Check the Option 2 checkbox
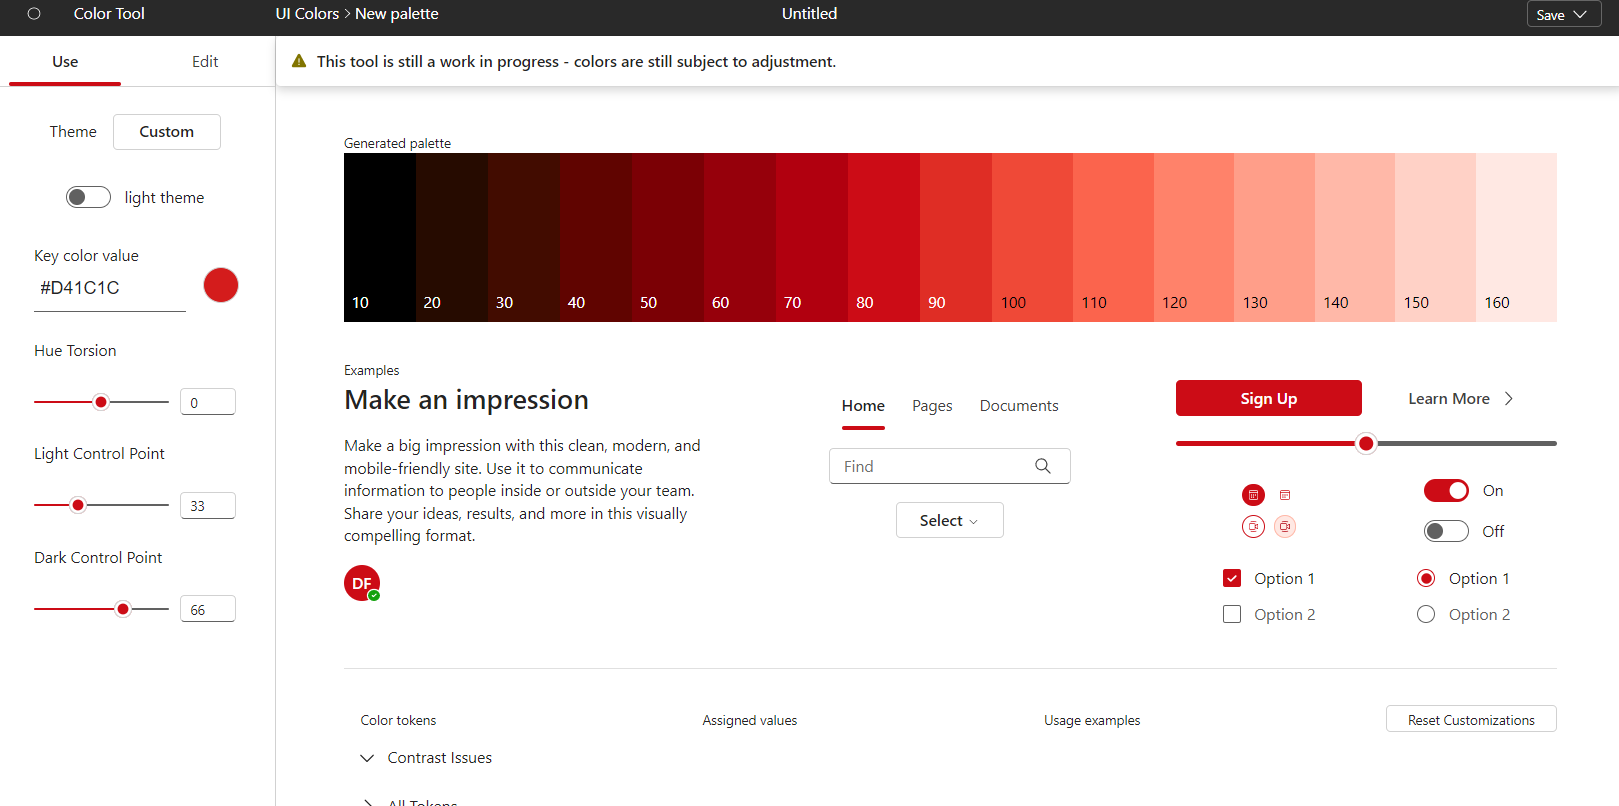1619x806 pixels. pos(1232,614)
